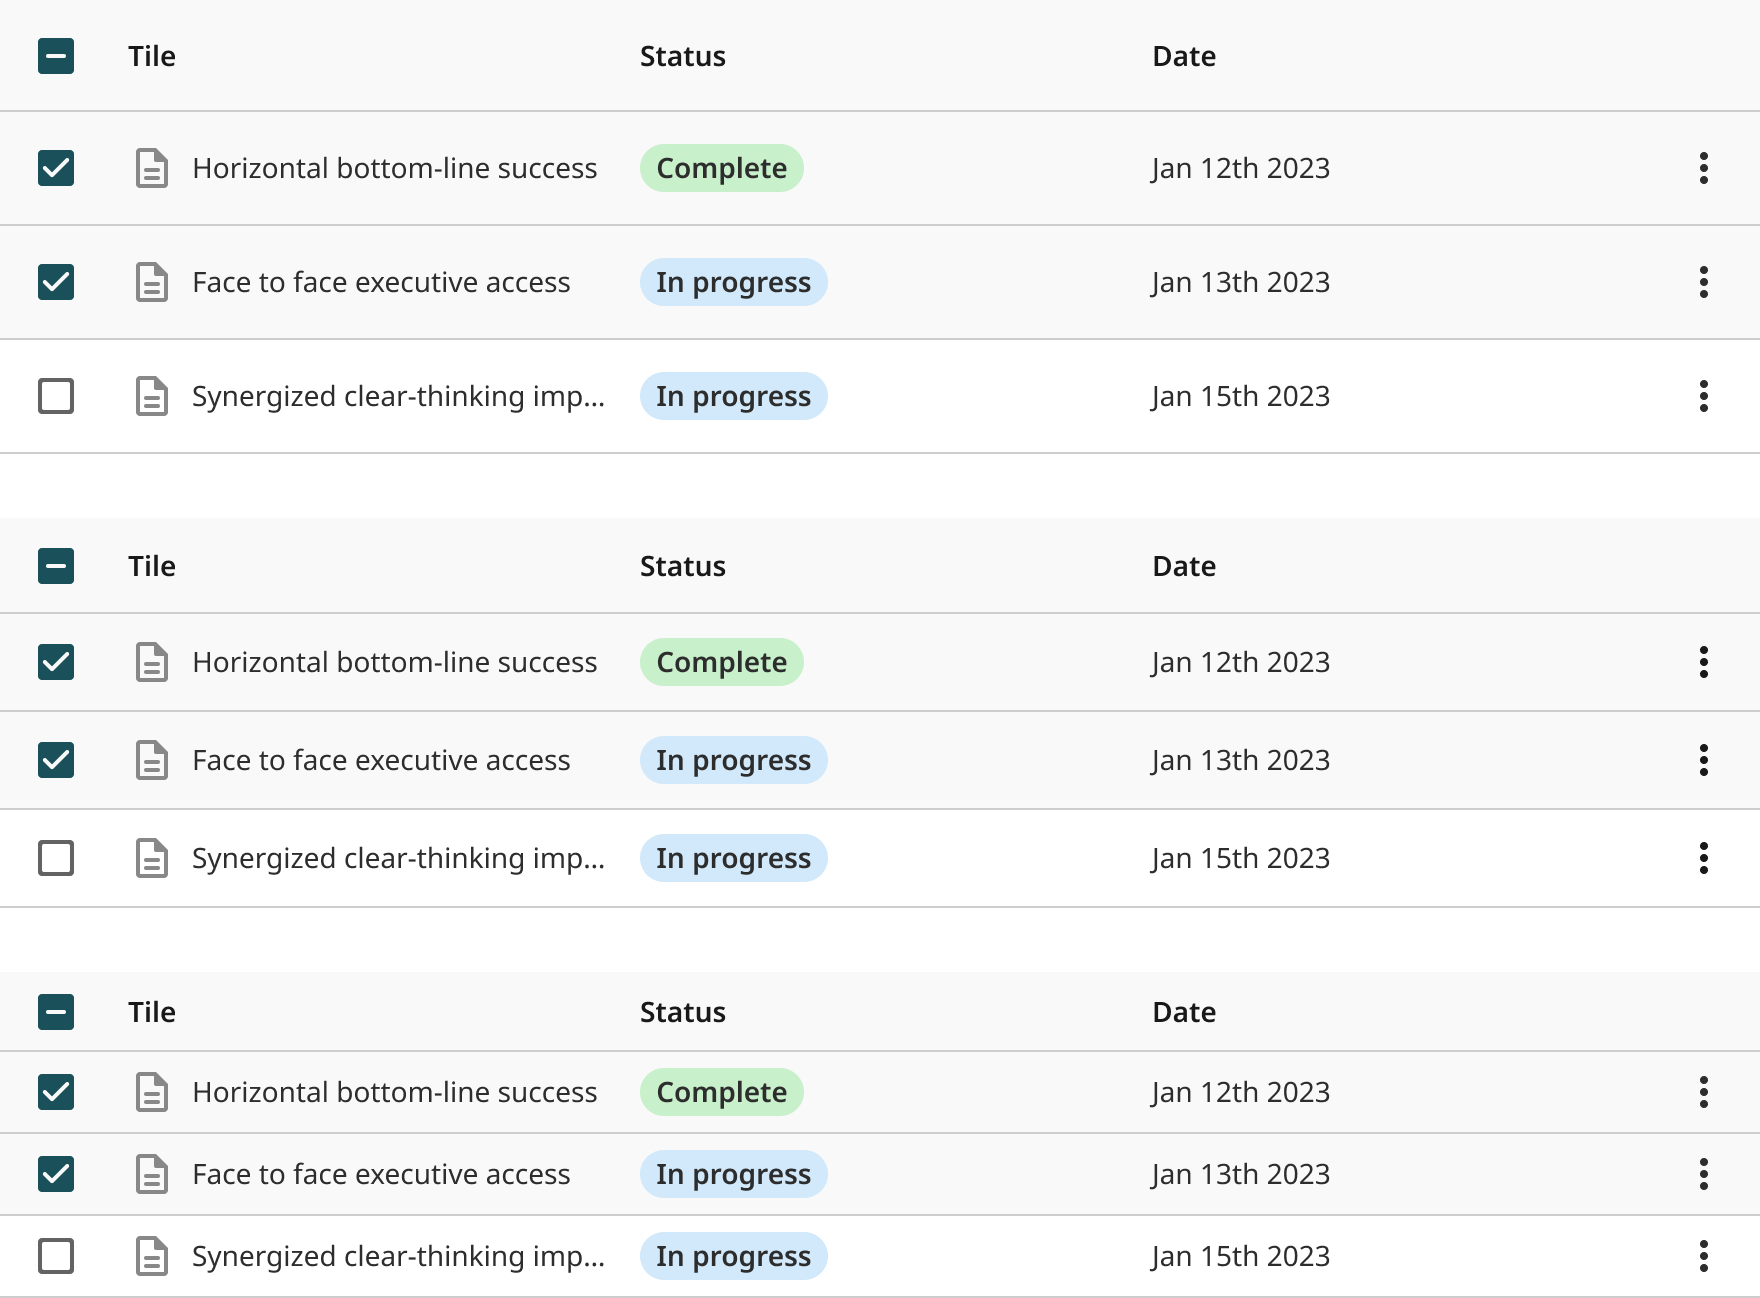Open more options for Synergized row in bottom table
The width and height of the screenshot is (1760, 1298).
[x=1703, y=1256]
